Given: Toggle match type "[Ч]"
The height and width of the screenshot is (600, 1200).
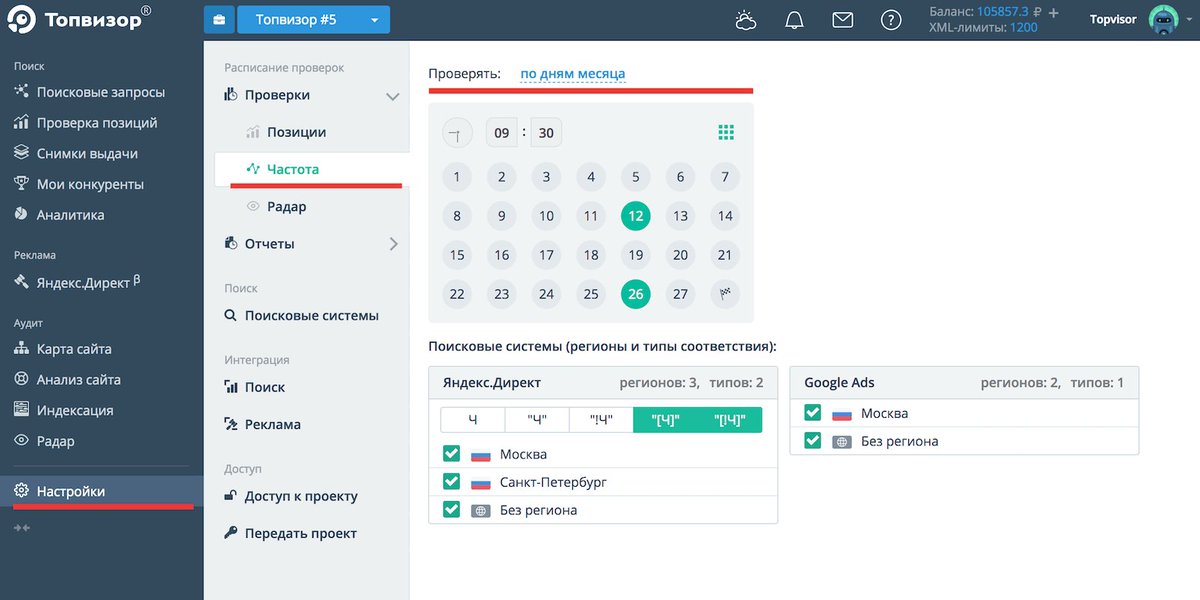Looking at the screenshot, I should [x=665, y=420].
